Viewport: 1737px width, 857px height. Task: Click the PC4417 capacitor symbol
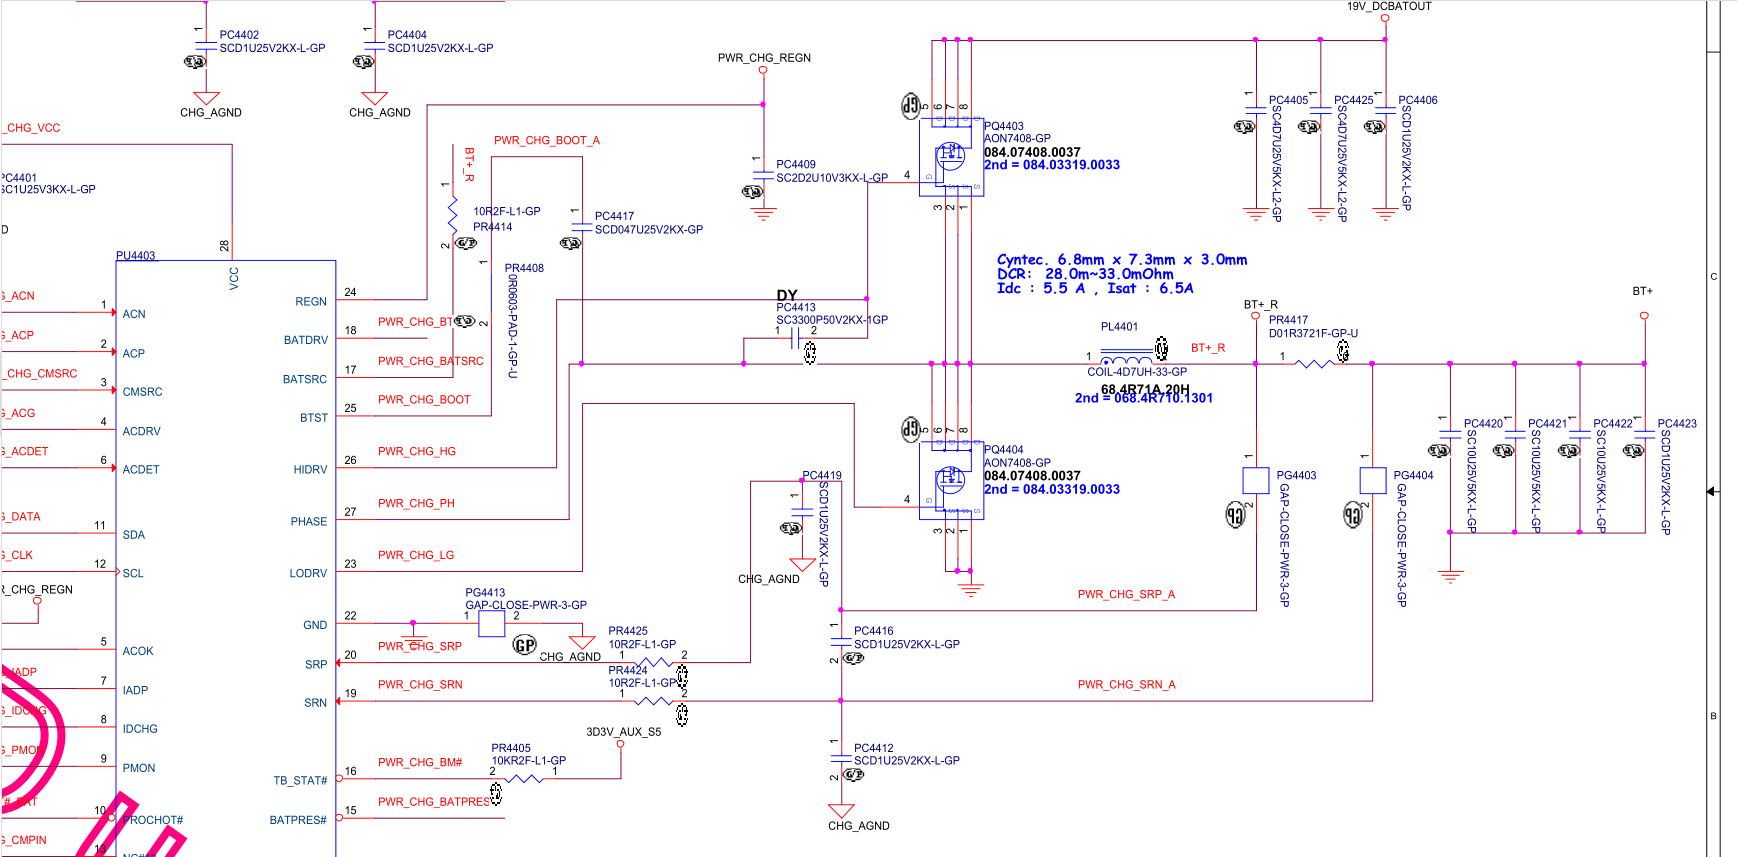tap(581, 227)
